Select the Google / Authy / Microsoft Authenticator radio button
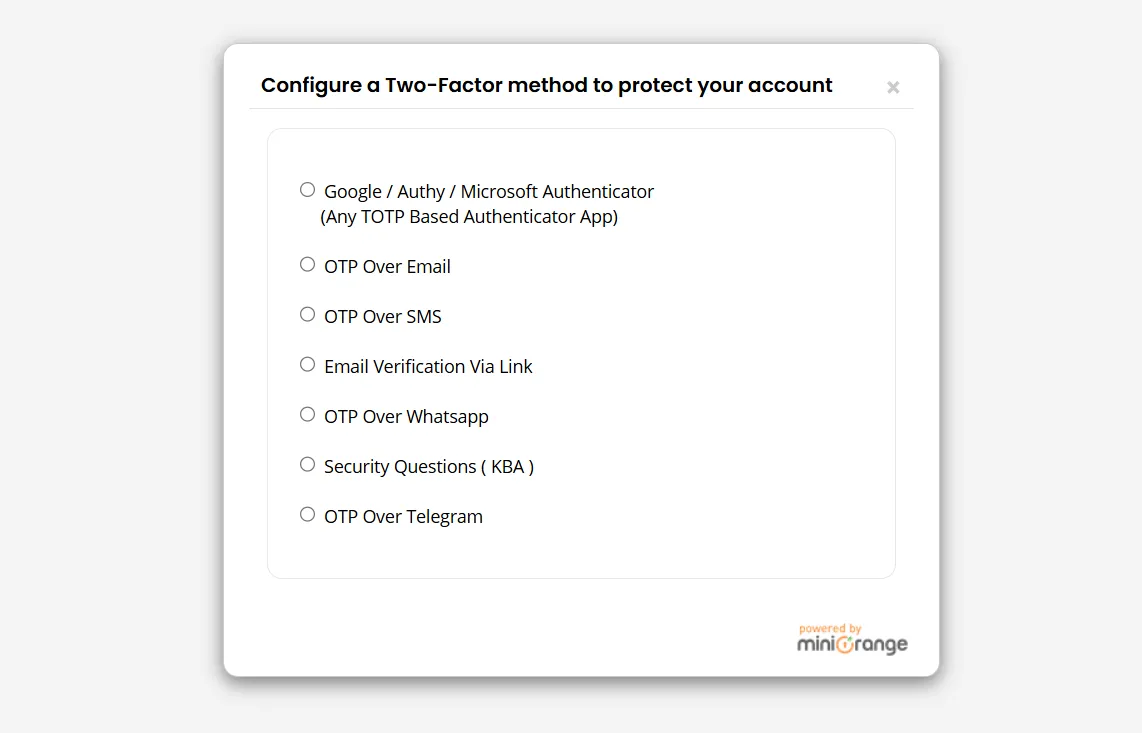This screenshot has height=733, width=1142. tap(307, 189)
